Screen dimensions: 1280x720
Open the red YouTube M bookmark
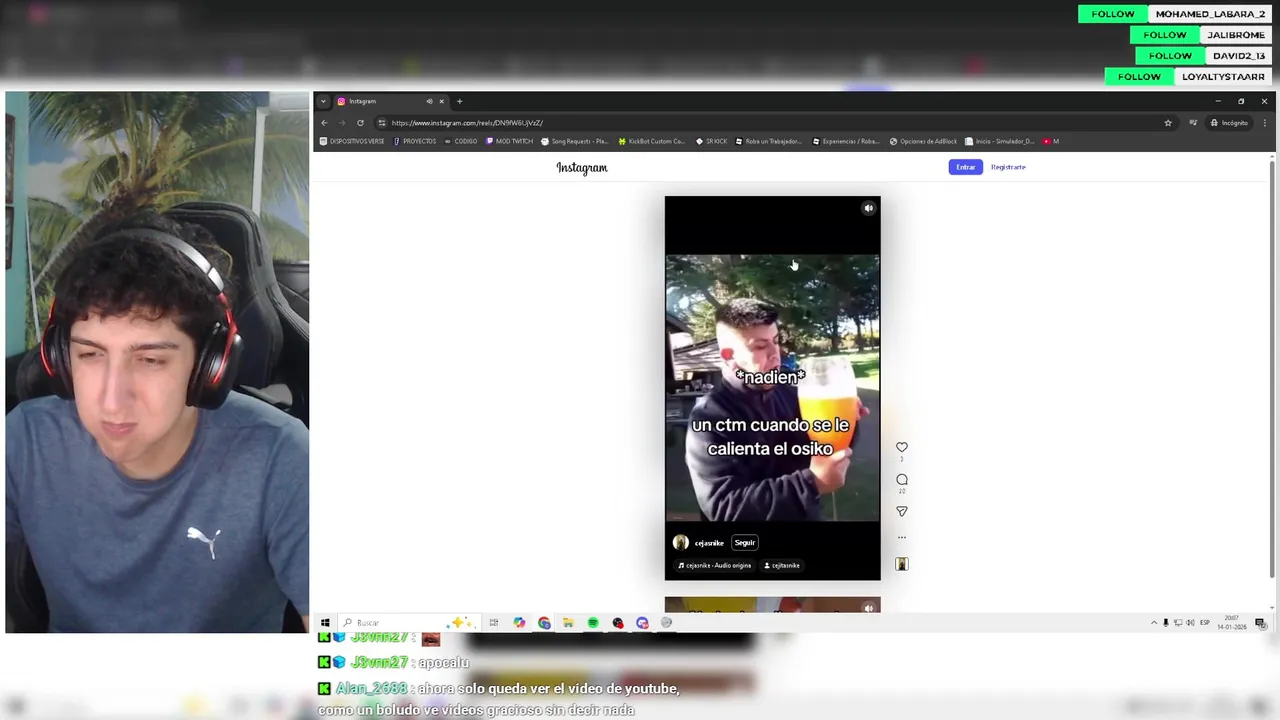[x=1051, y=141]
